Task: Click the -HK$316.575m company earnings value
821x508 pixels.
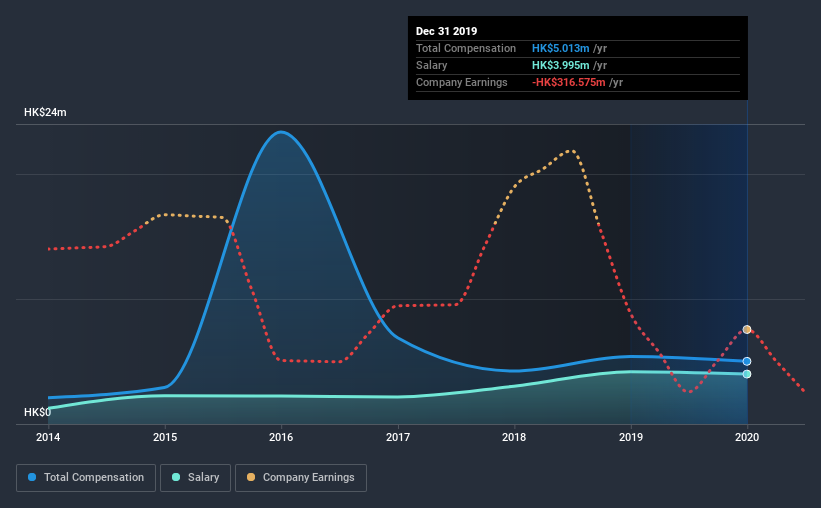Action: (x=569, y=82)
